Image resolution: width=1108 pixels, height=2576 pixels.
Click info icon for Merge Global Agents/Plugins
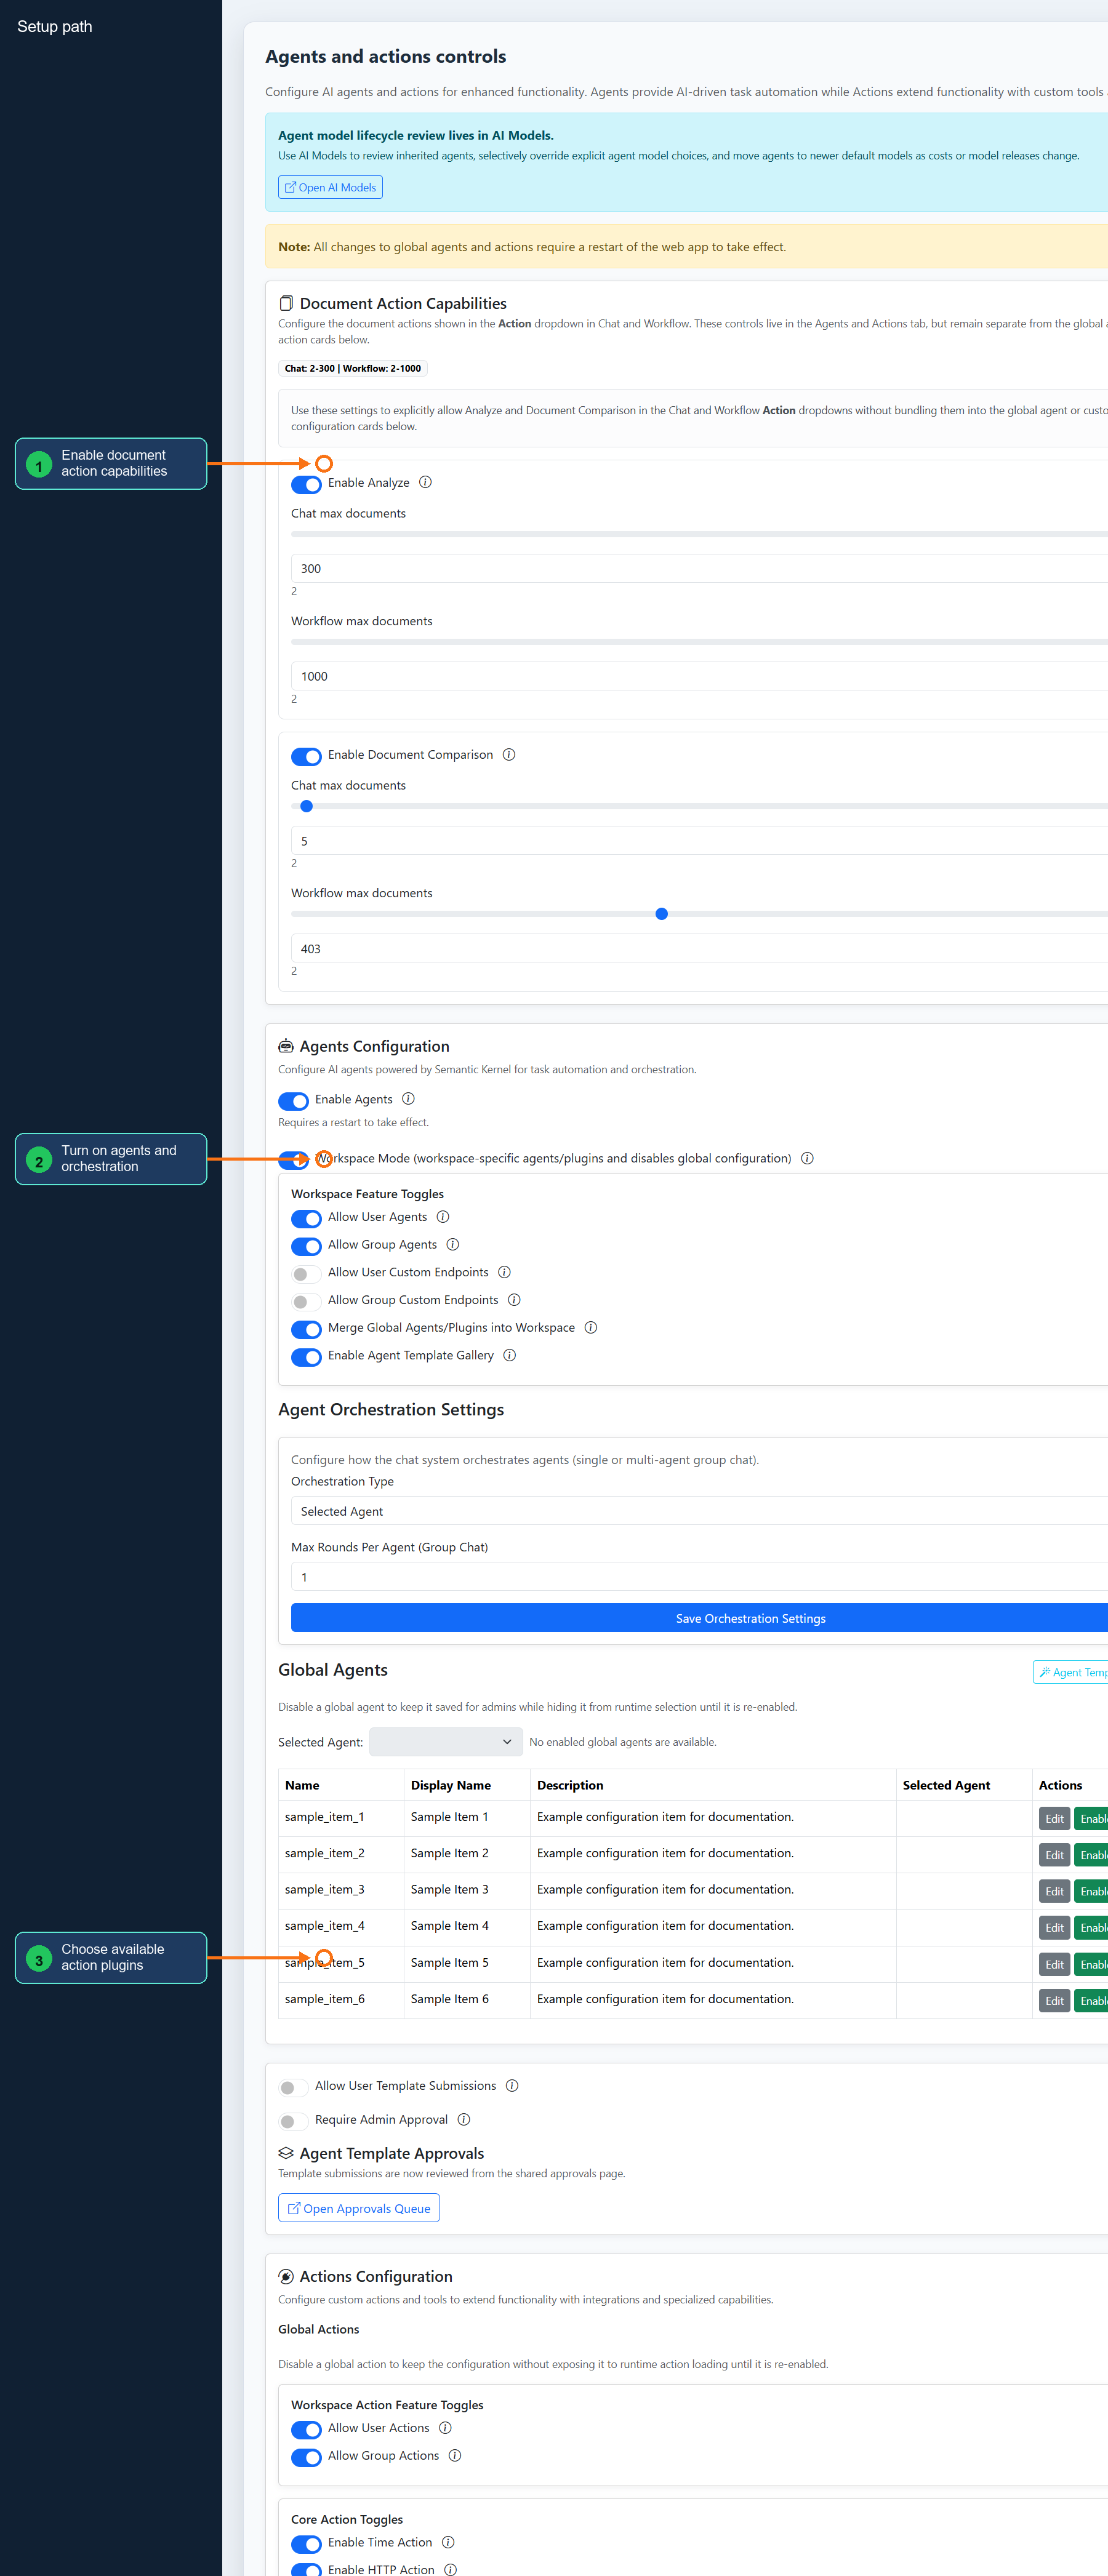point(591,1328)
